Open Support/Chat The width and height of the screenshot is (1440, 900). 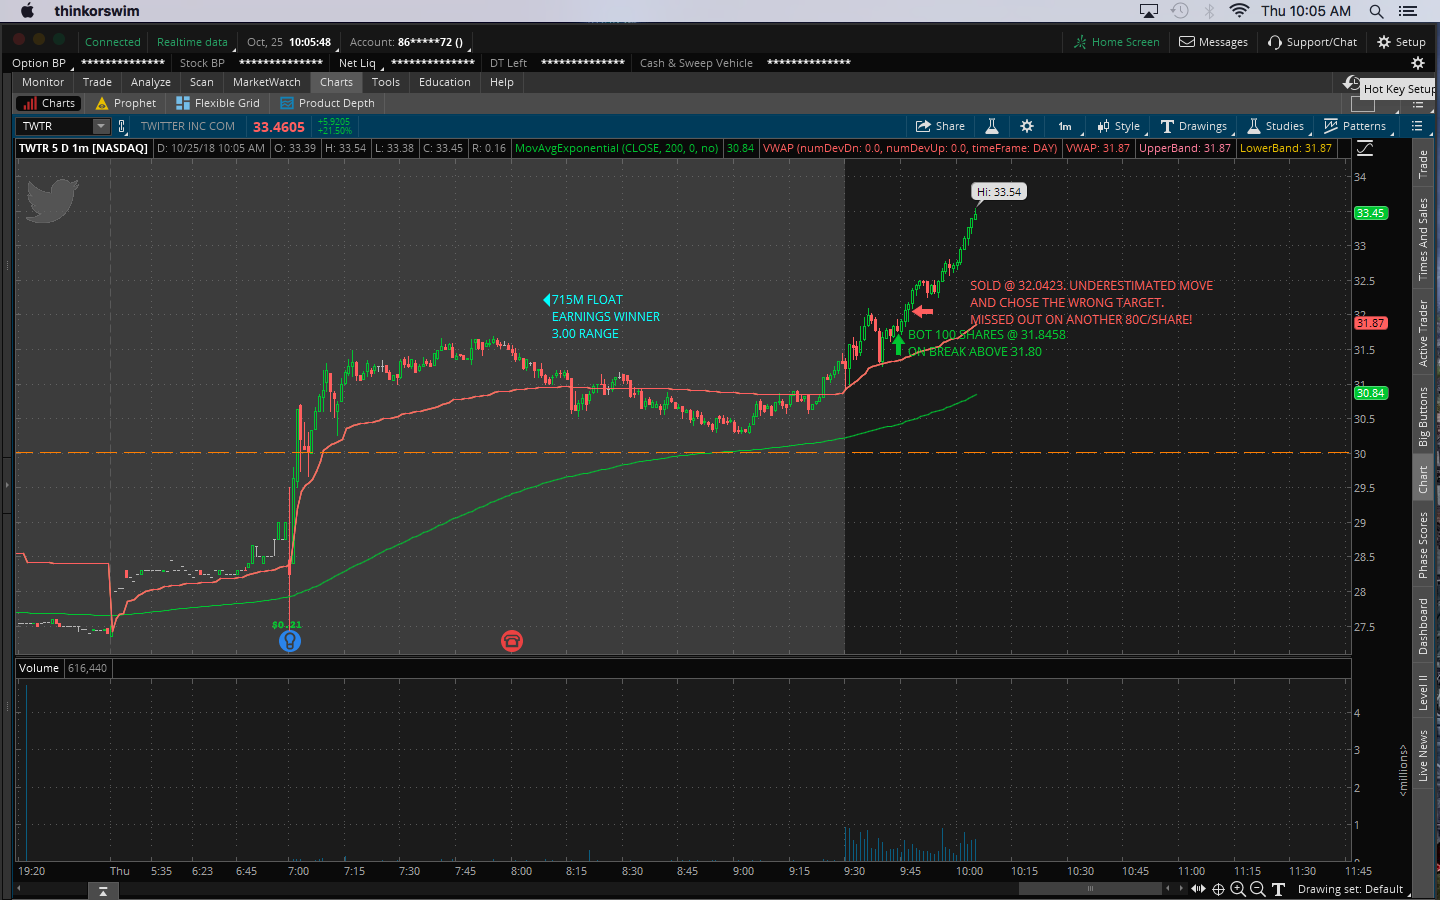[1313, 42]
